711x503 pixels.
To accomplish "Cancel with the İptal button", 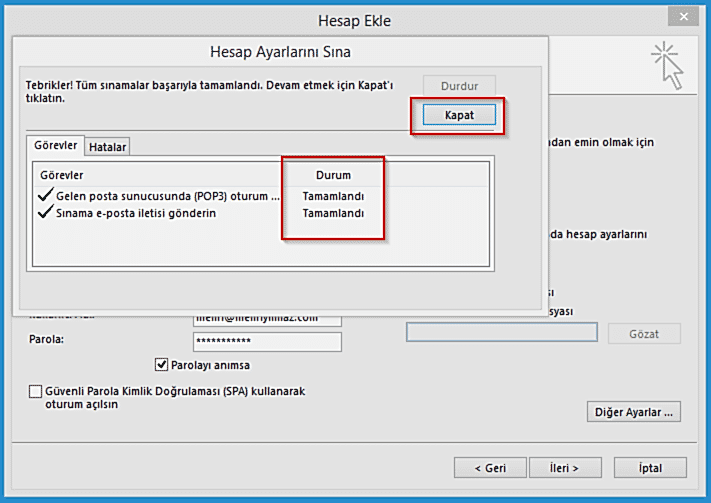I will click(x=650, y=468).
